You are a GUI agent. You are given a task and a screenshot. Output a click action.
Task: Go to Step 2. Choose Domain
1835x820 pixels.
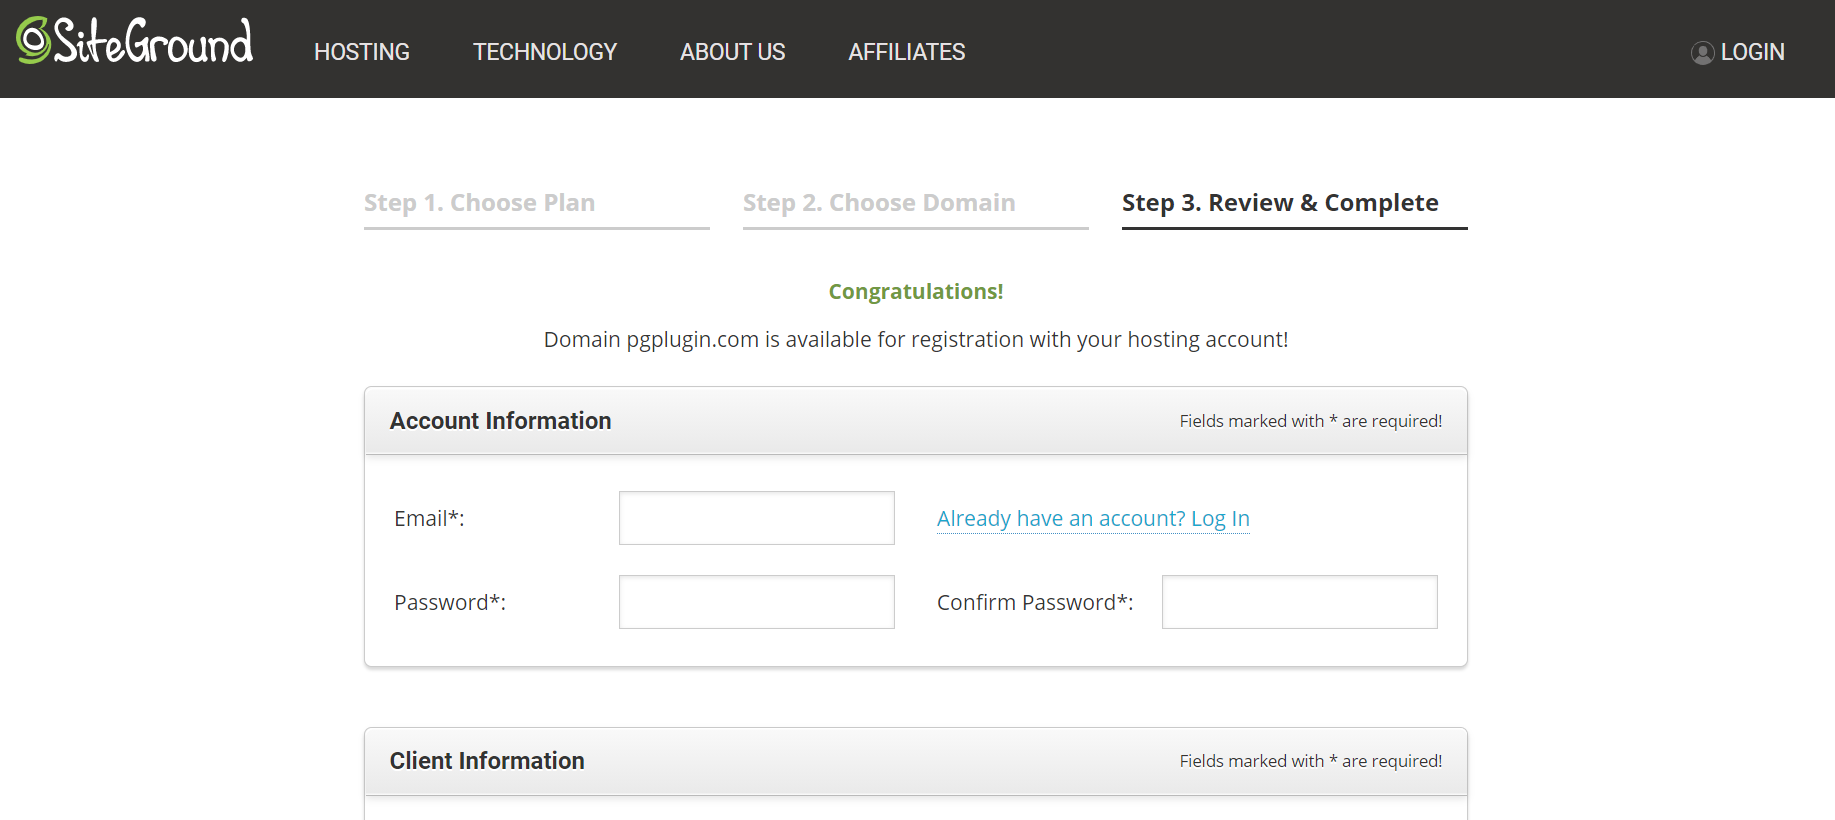[879, 203]
